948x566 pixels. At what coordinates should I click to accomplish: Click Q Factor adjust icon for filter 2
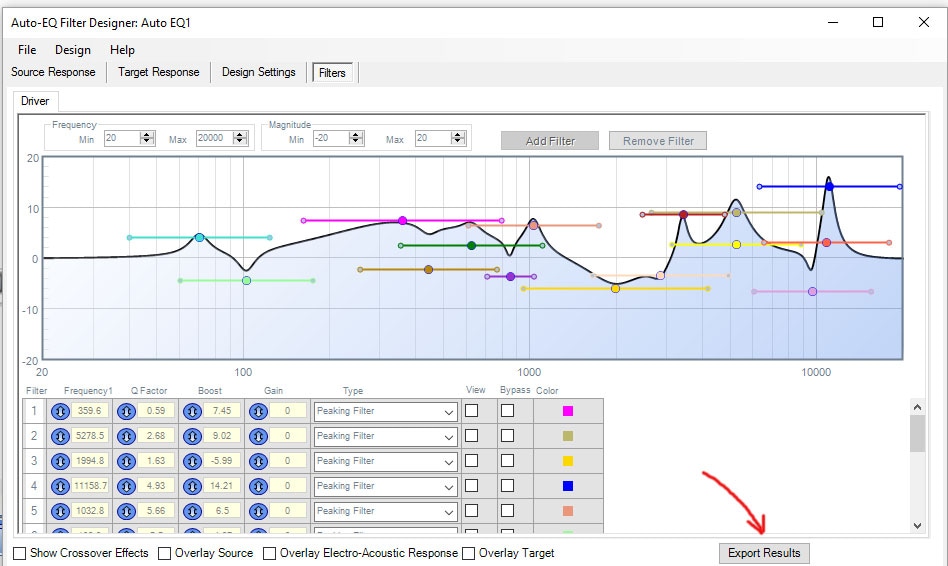pyautogui.click(x=126, y=437)
